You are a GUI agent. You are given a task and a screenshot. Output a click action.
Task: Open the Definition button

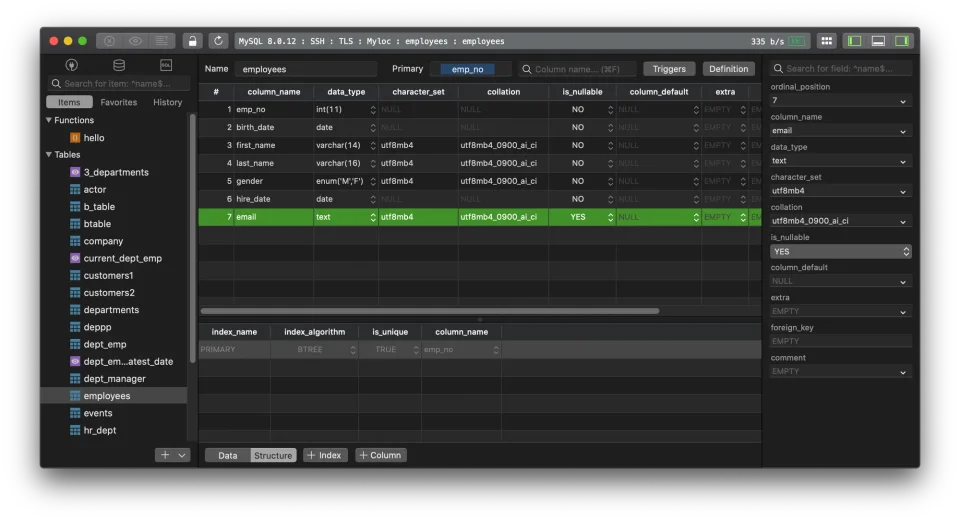pos(729,69)
